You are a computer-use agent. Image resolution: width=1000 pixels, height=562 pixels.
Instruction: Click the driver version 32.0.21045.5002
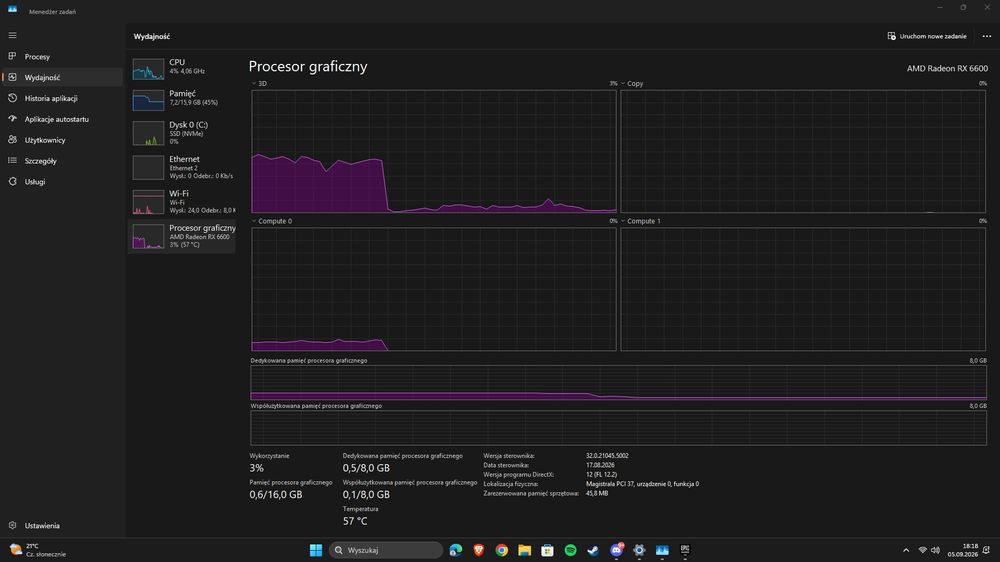pyautogui.click(x=607, y=456)
